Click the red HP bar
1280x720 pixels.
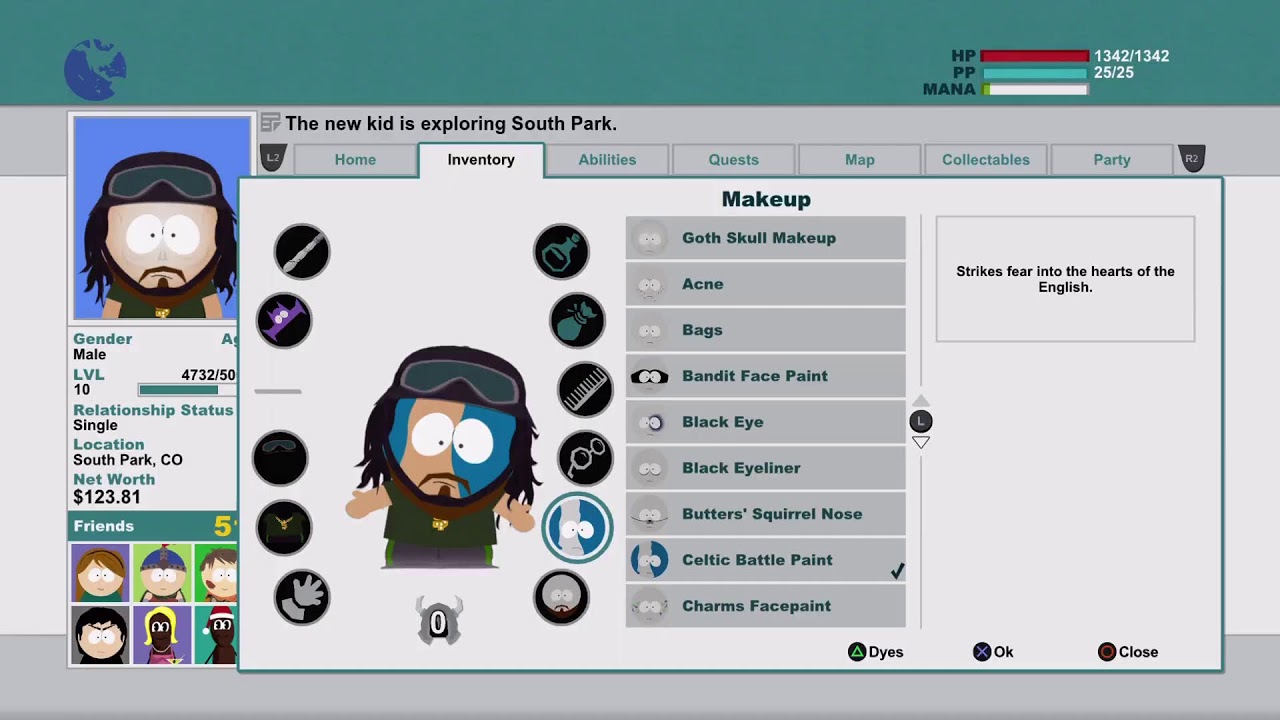(1034, 56)
